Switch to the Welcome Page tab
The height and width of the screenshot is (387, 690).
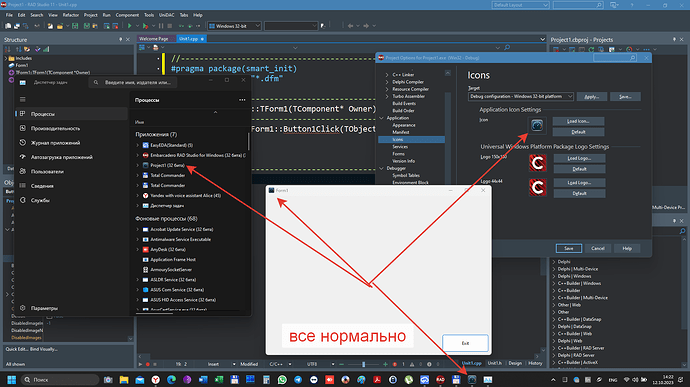pos(154,39)
